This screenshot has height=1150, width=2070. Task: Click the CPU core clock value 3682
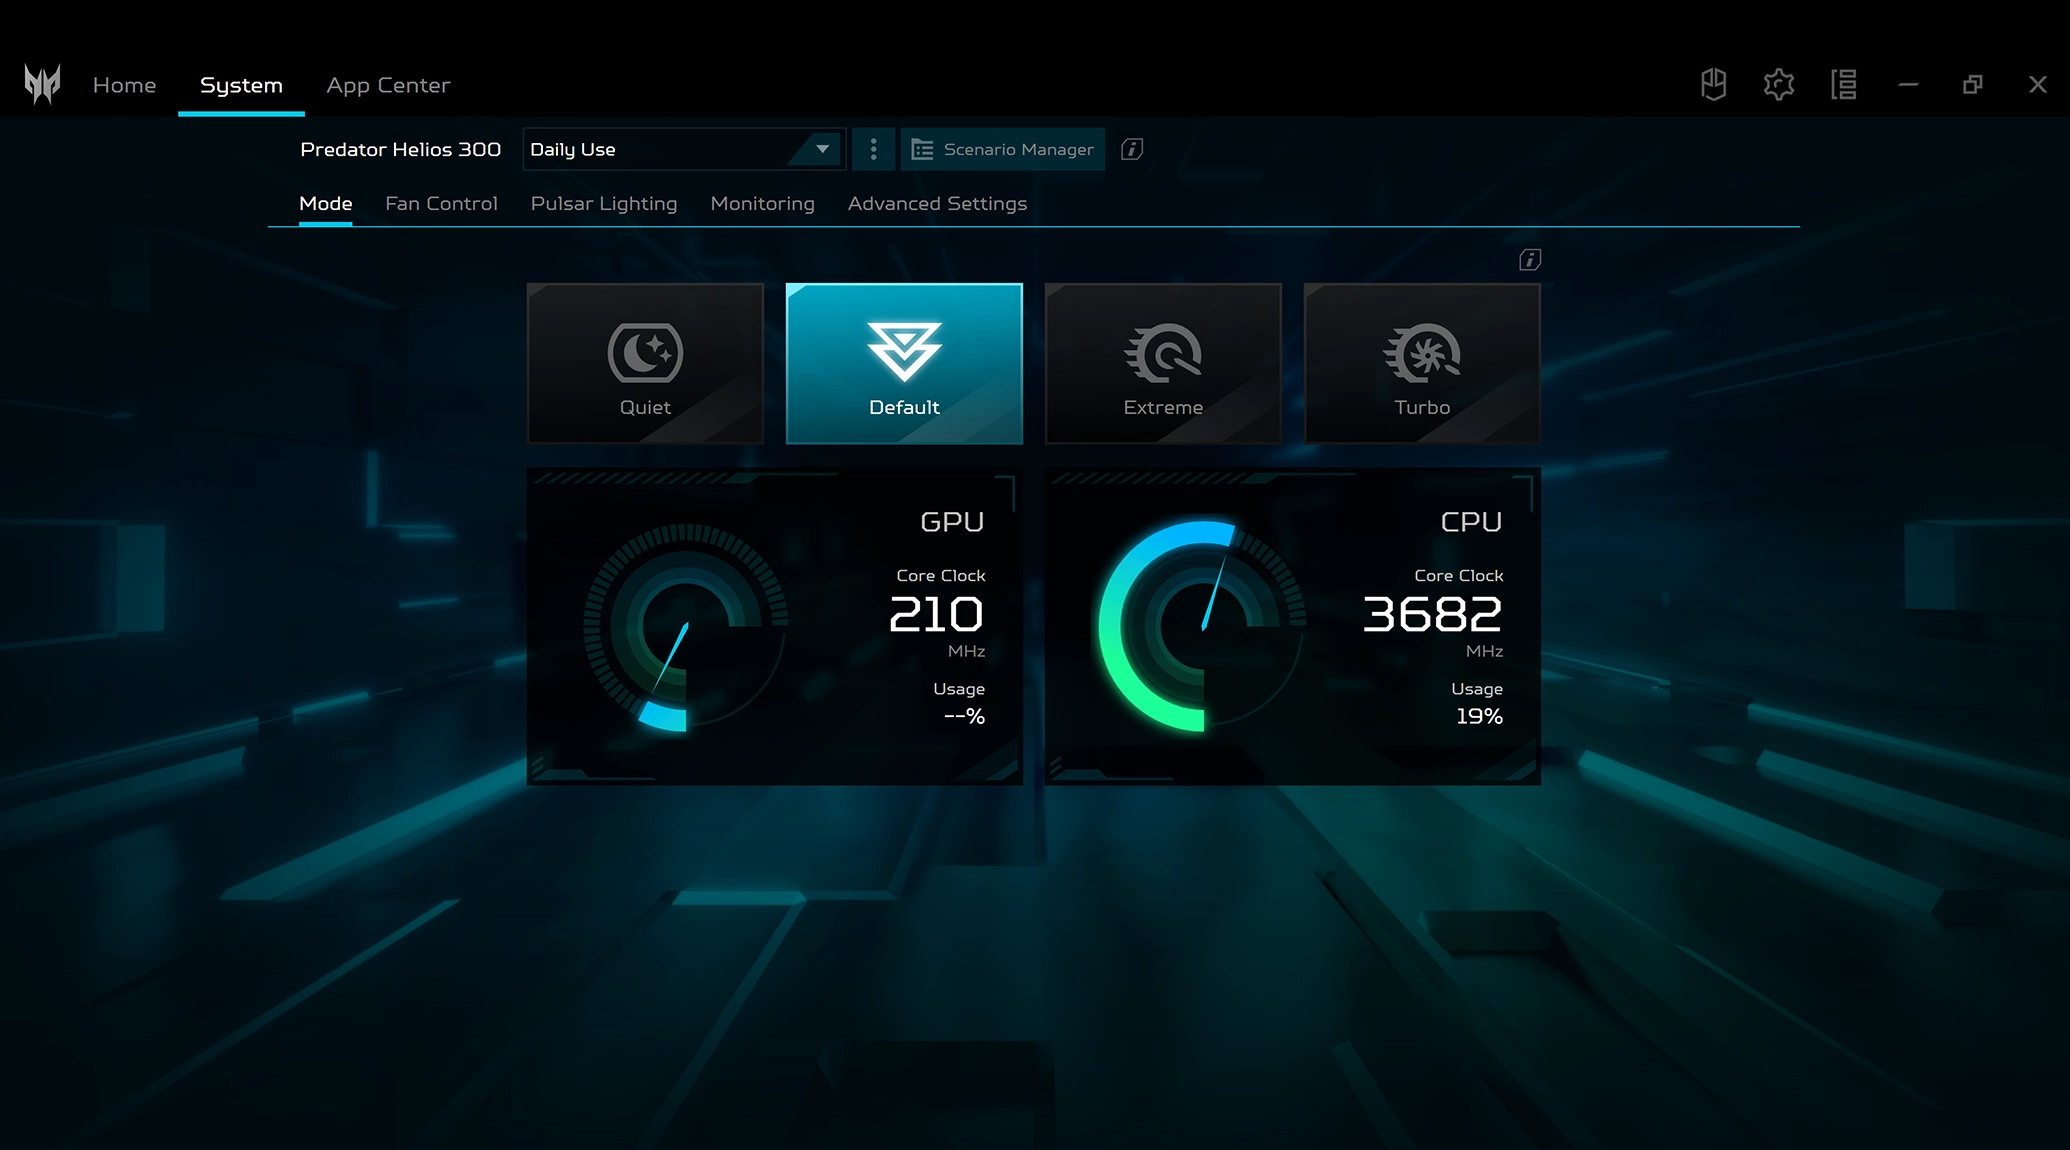[x=1432, y=614]
